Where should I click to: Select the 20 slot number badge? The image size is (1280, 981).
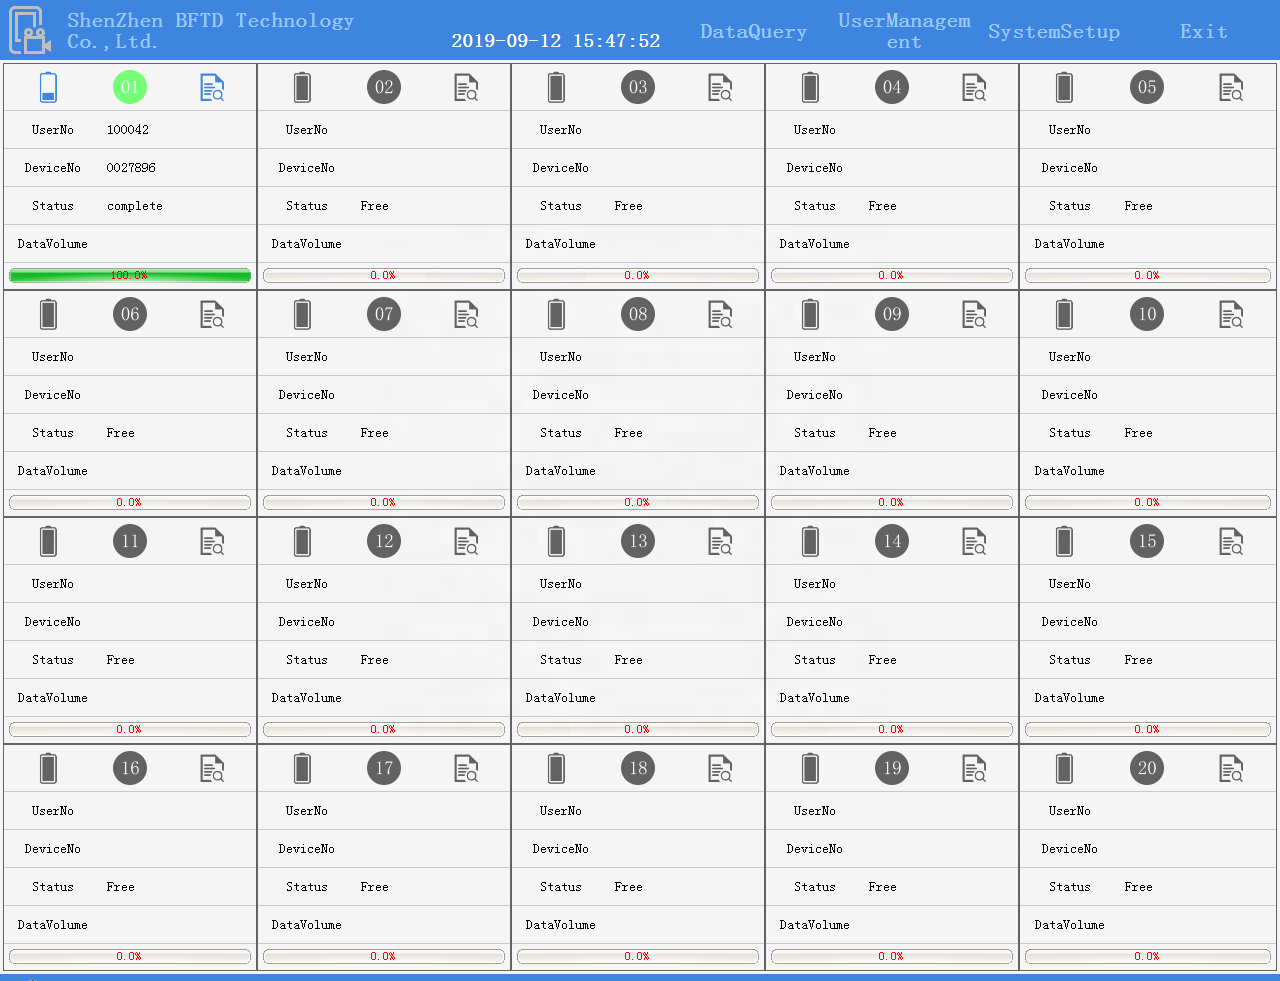point(1147,768)
